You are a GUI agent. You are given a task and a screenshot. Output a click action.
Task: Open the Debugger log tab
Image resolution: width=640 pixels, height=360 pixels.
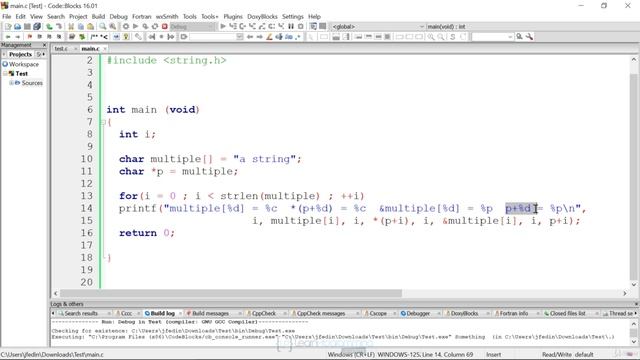click(x=418, y=313)
